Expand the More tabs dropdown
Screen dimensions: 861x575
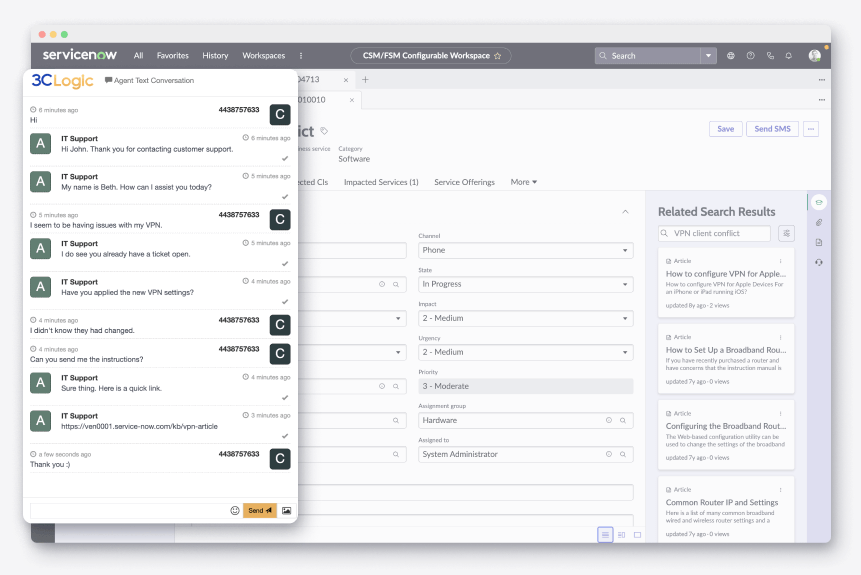523,182
